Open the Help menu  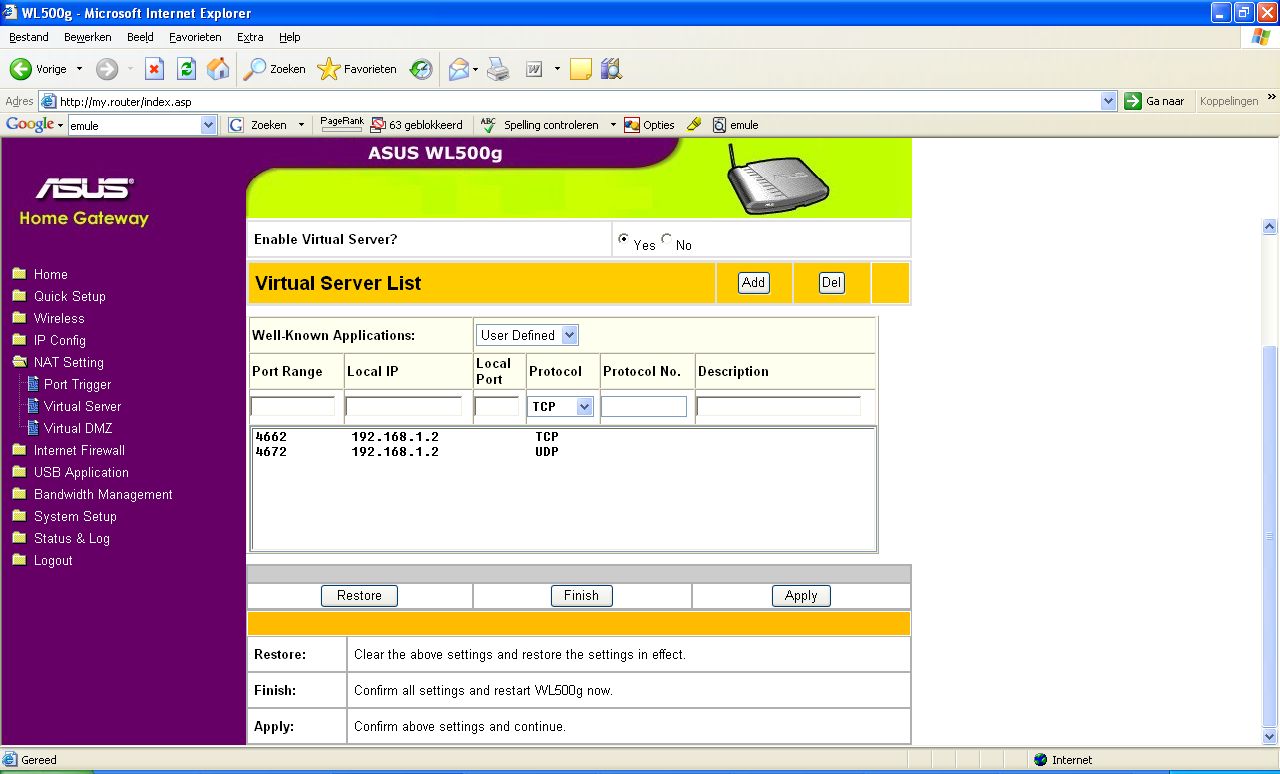pyautogui.click(x=290, y=37)
